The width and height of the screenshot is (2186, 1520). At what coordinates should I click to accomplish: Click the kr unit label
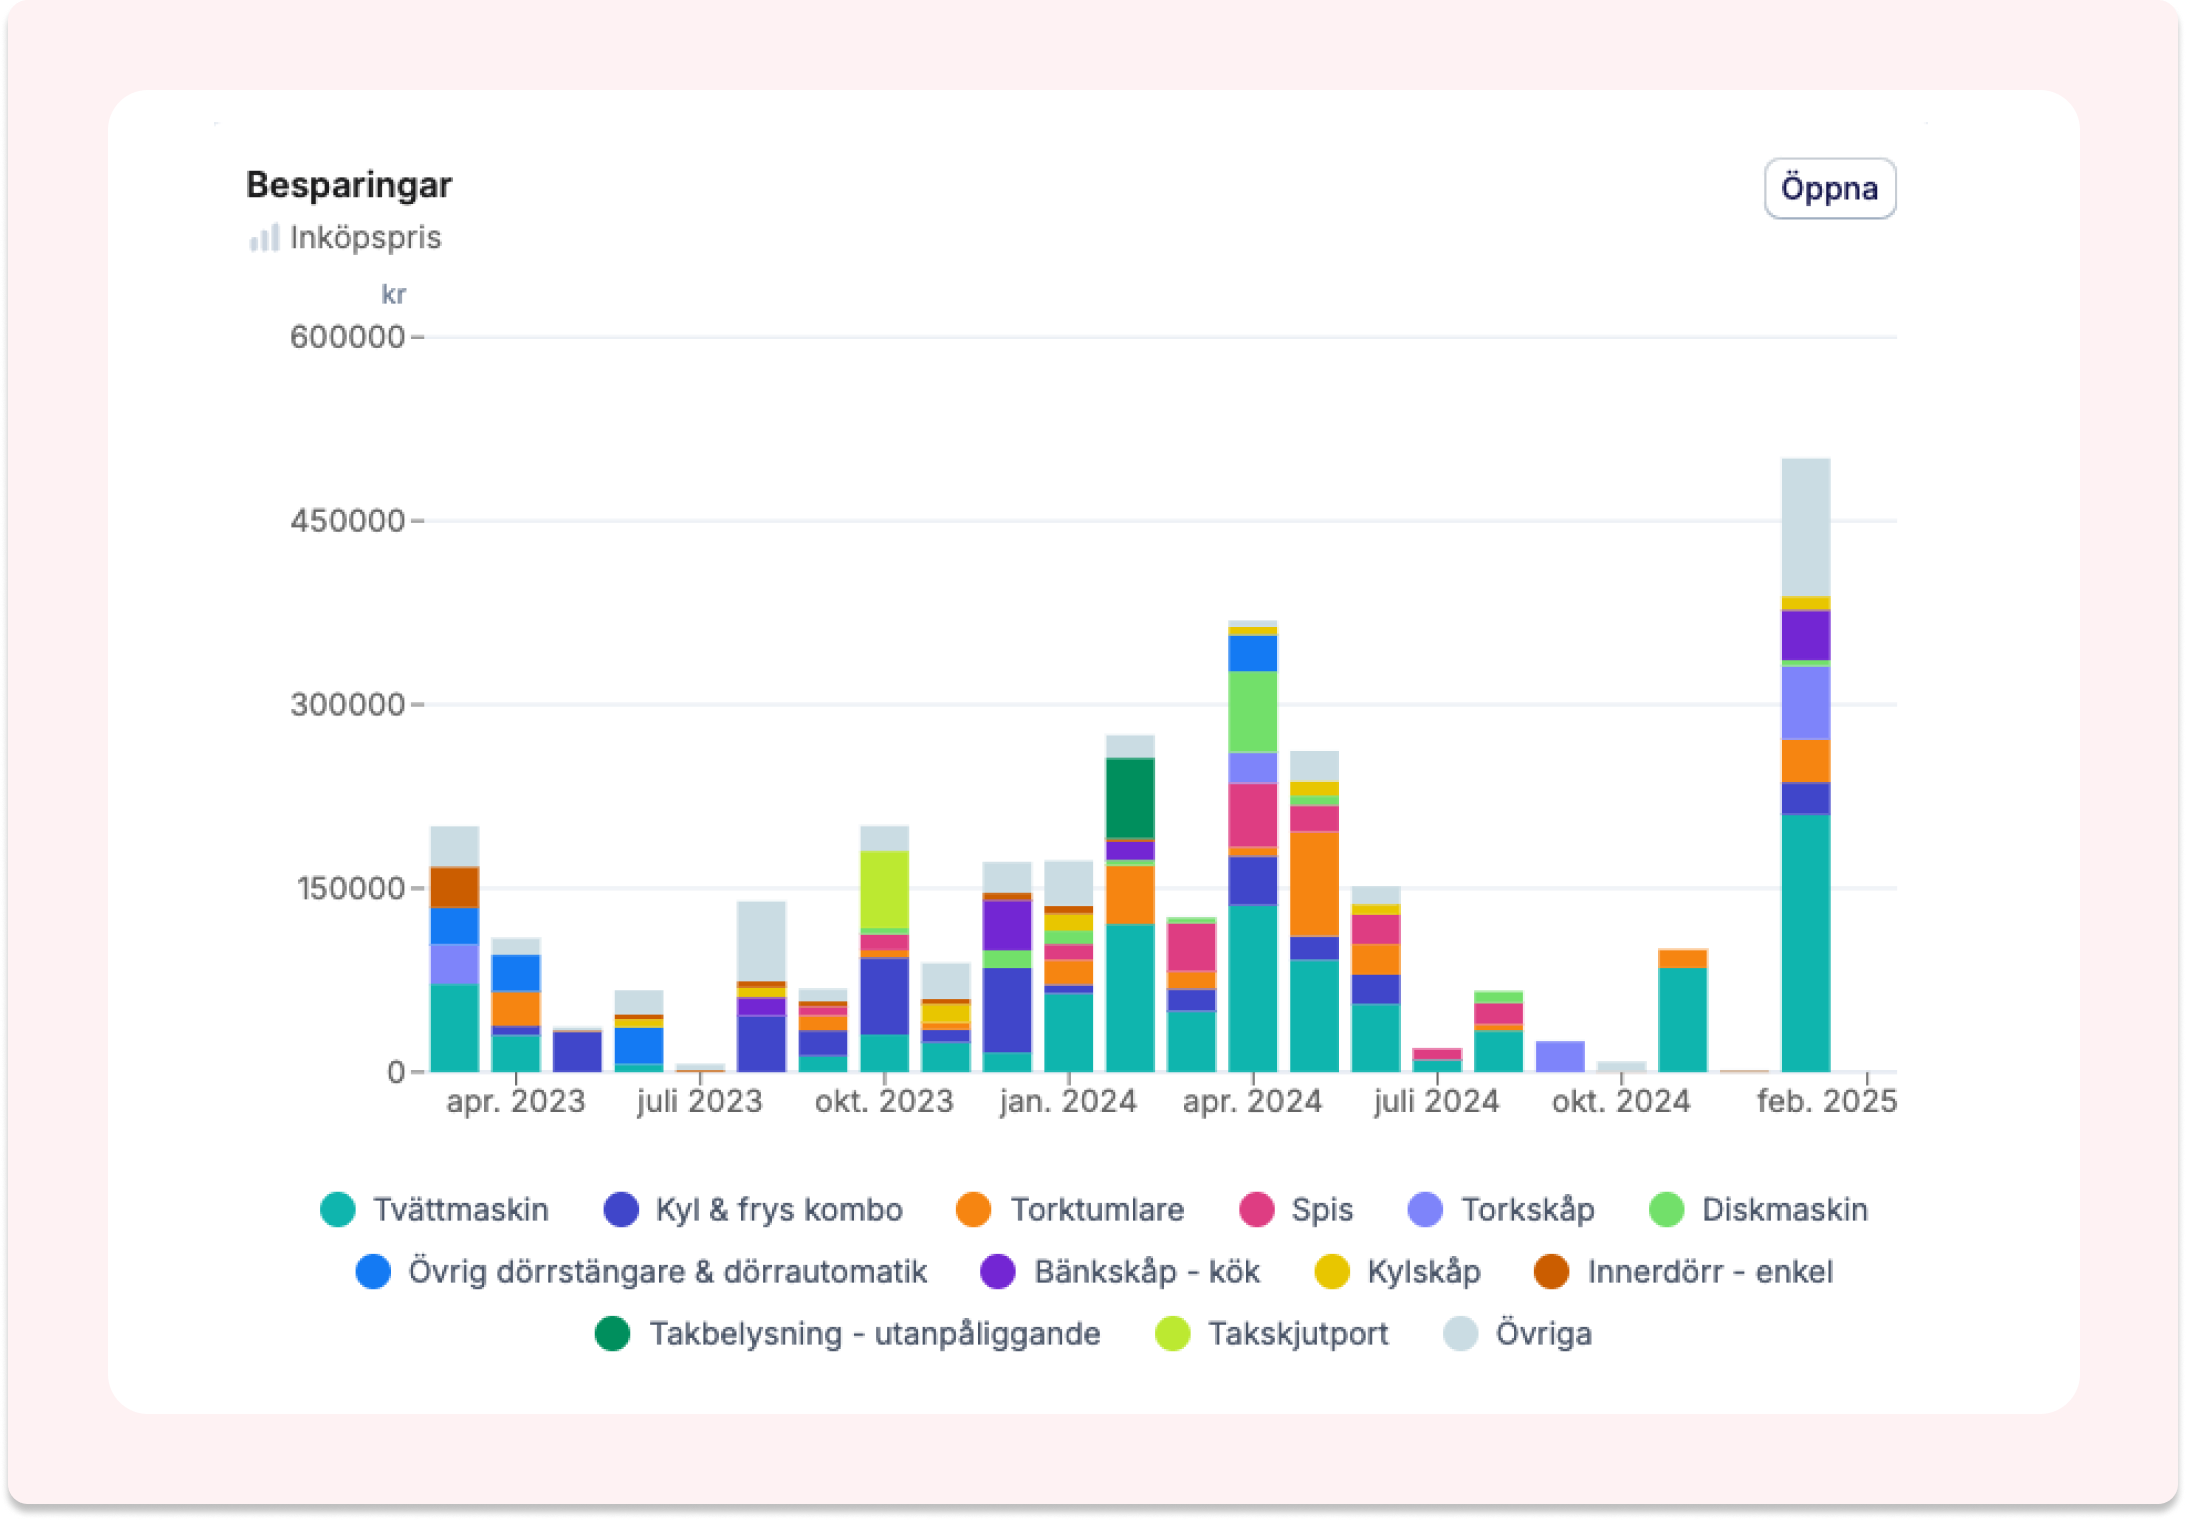pyautogui.click(x=393, y=294)
